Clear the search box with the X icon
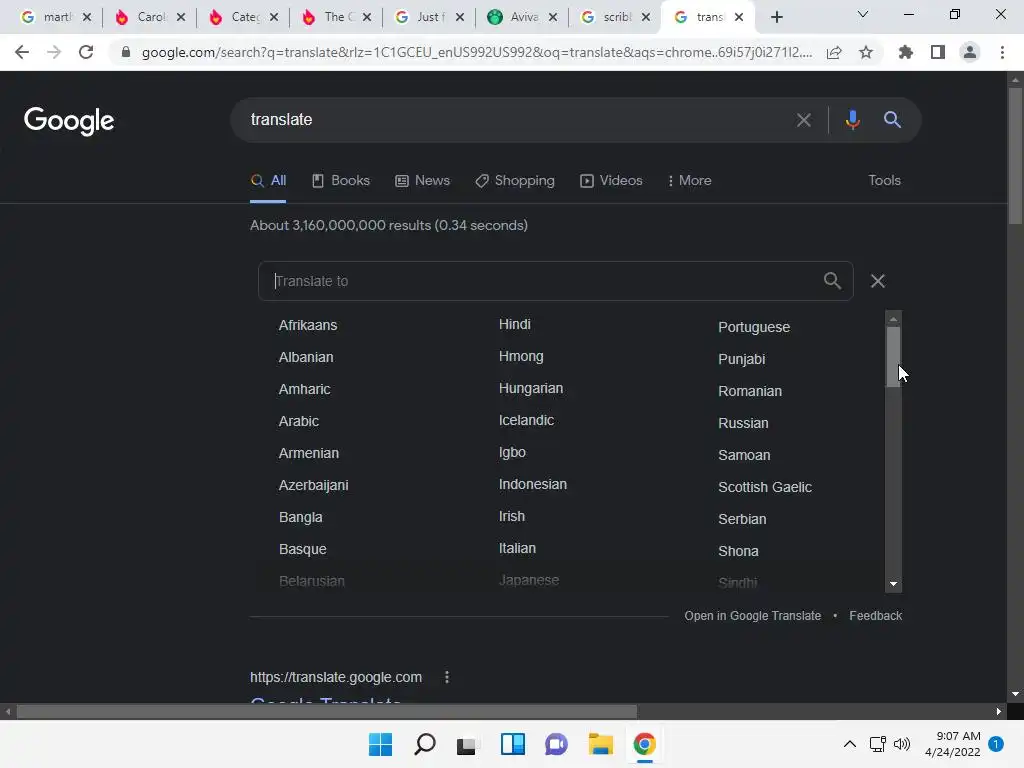 tap(804, 120)
